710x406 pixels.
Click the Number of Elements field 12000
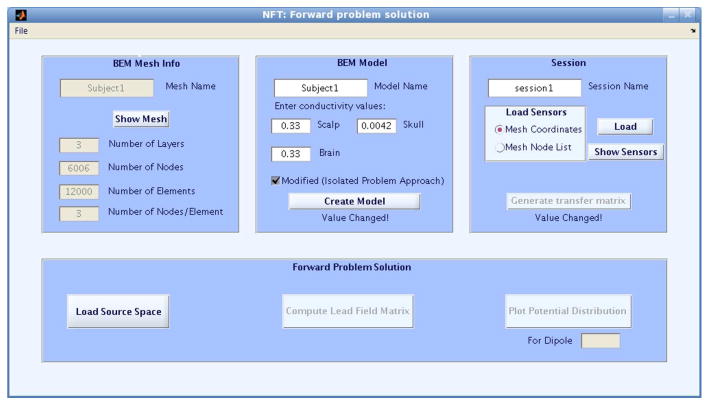click(x=79, y=191)
